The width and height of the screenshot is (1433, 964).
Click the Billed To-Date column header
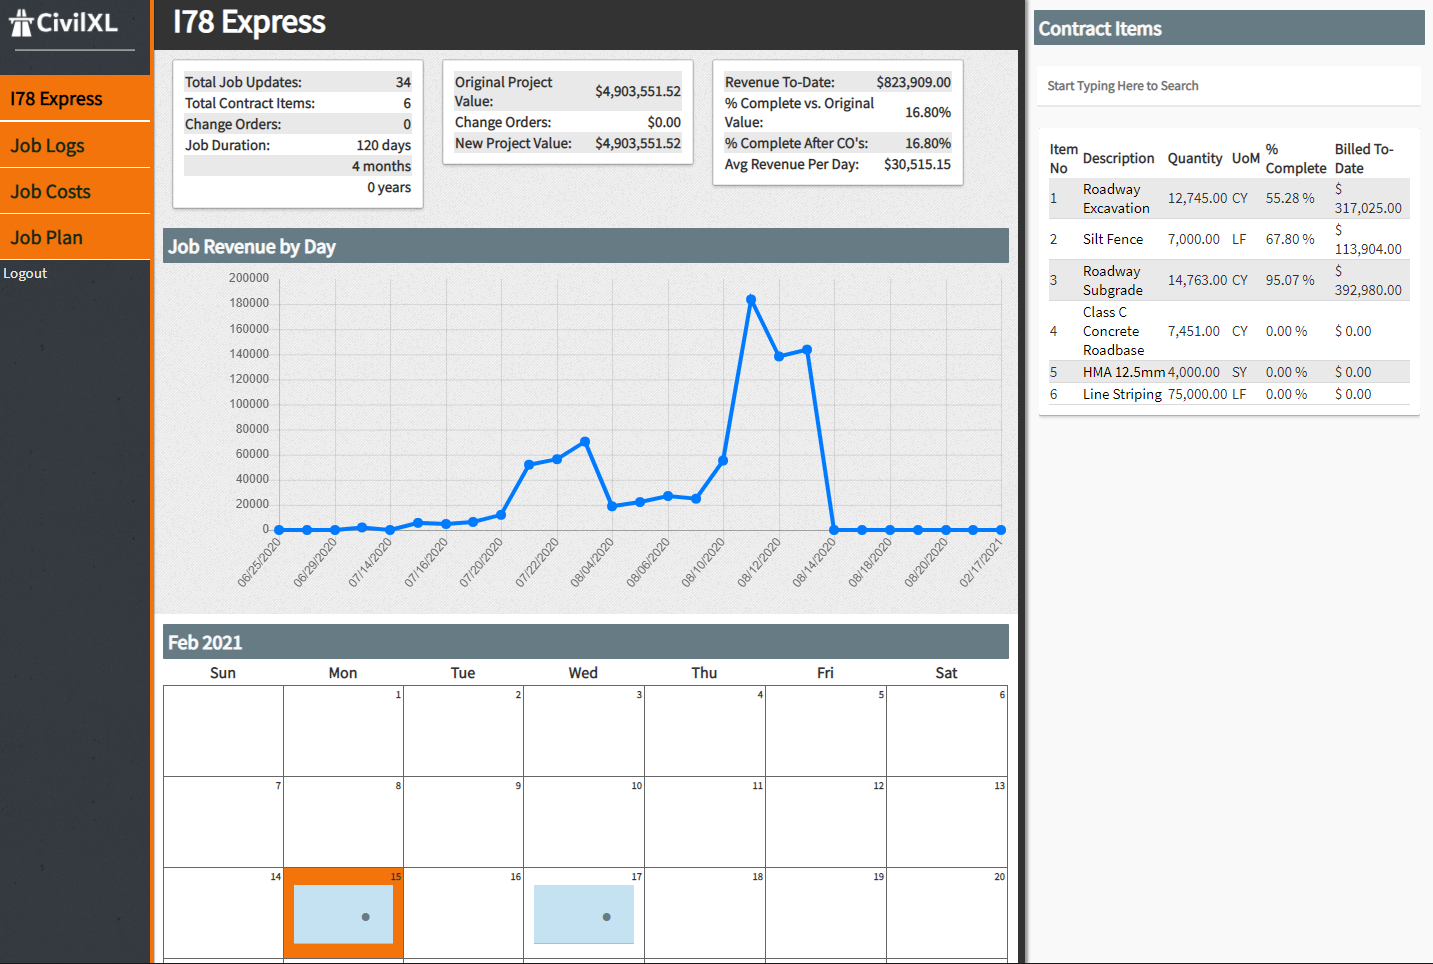coord(1363,158)
